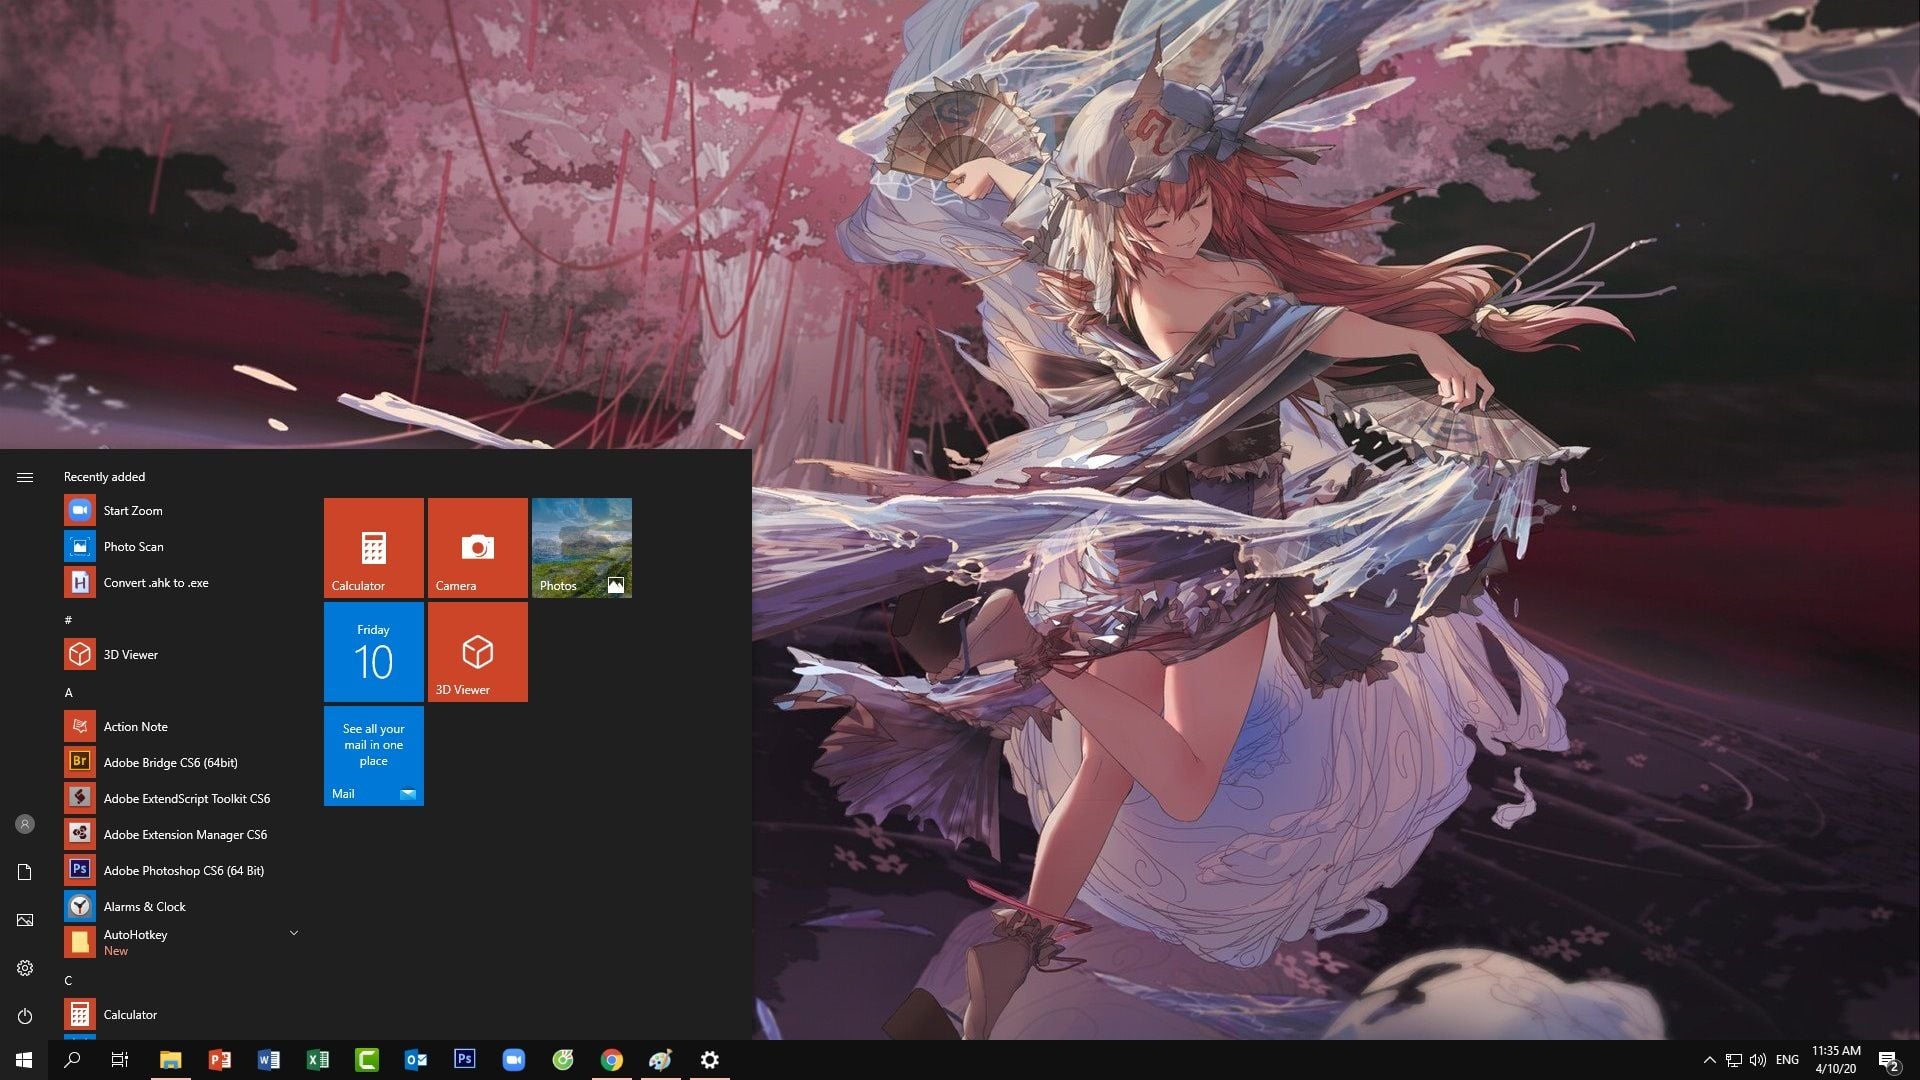The height and width of the screenshot is (1080, 1920).
Task: Expand the hamburger menu in Start
Action: click(x=24, y=477)
